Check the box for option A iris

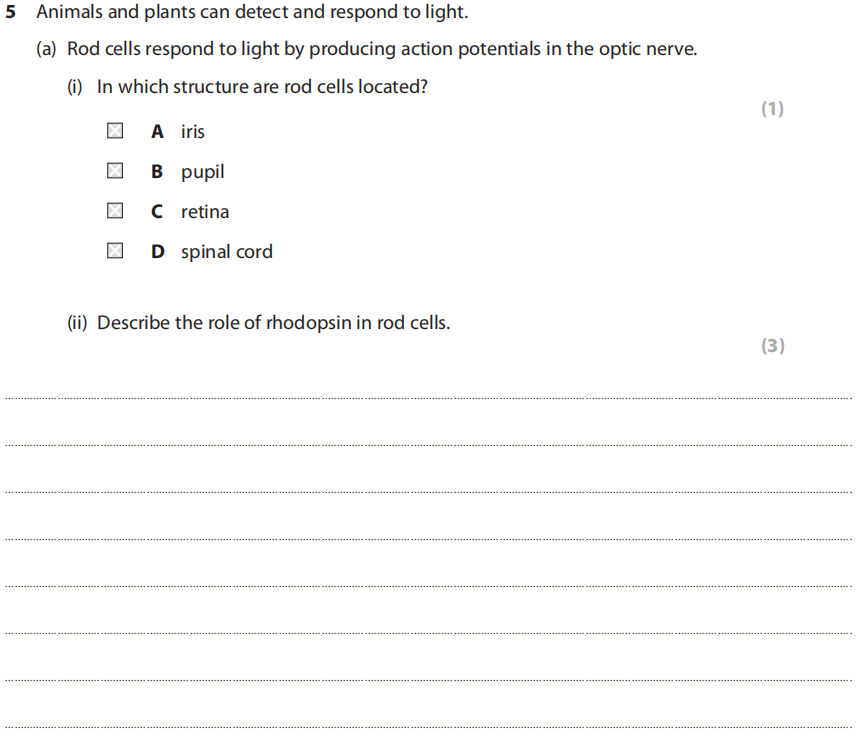[x=115, y=131]
